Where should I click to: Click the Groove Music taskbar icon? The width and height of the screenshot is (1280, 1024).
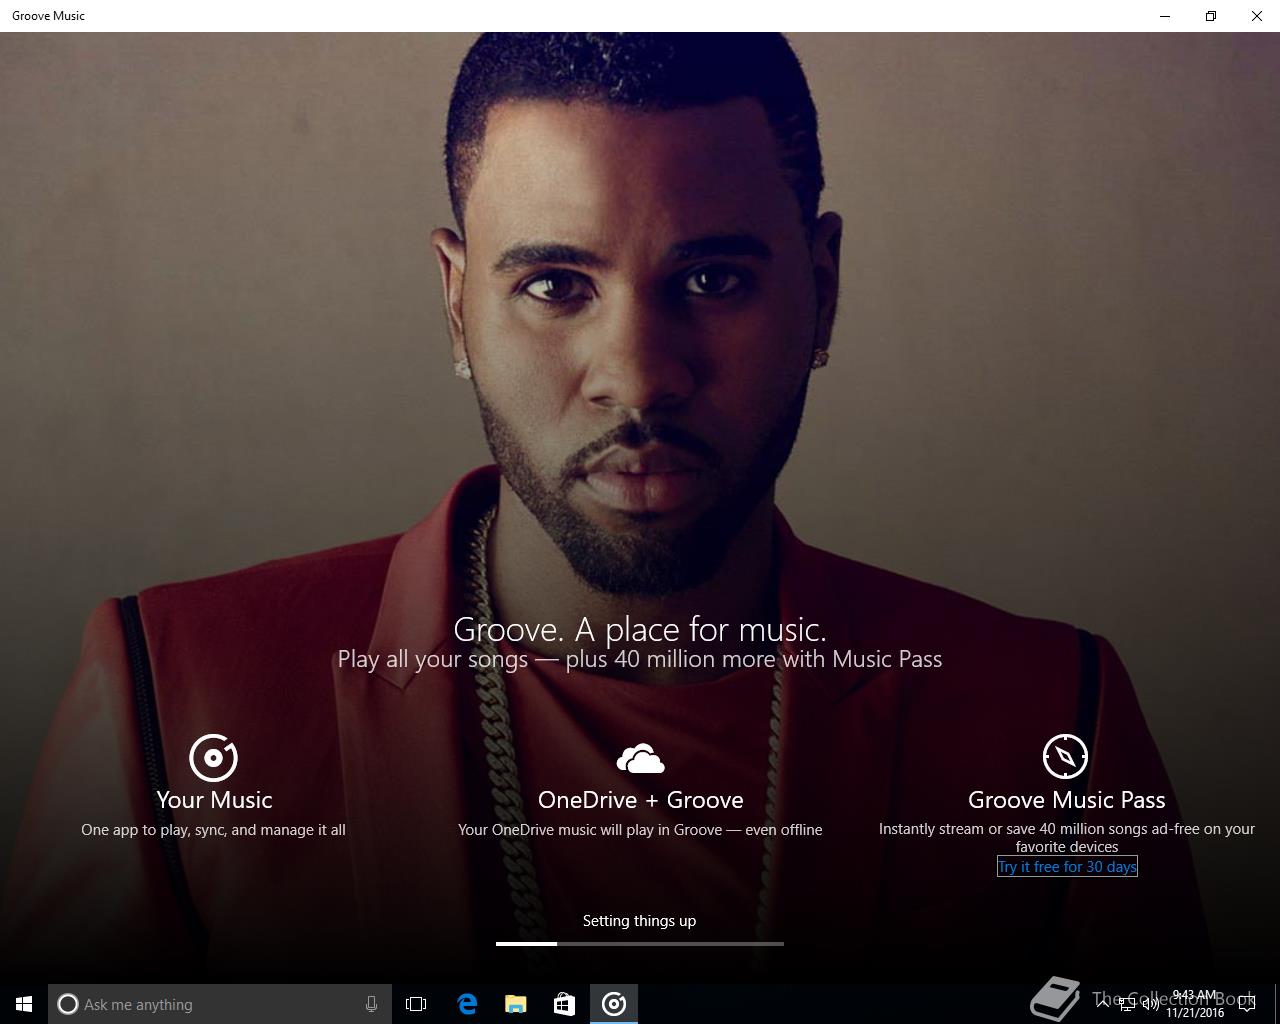click(614, 1004)
